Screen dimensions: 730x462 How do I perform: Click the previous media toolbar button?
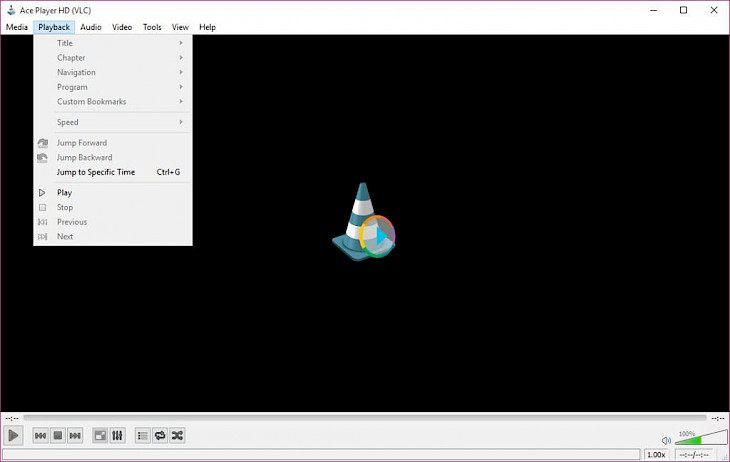[x=41, y=435]
